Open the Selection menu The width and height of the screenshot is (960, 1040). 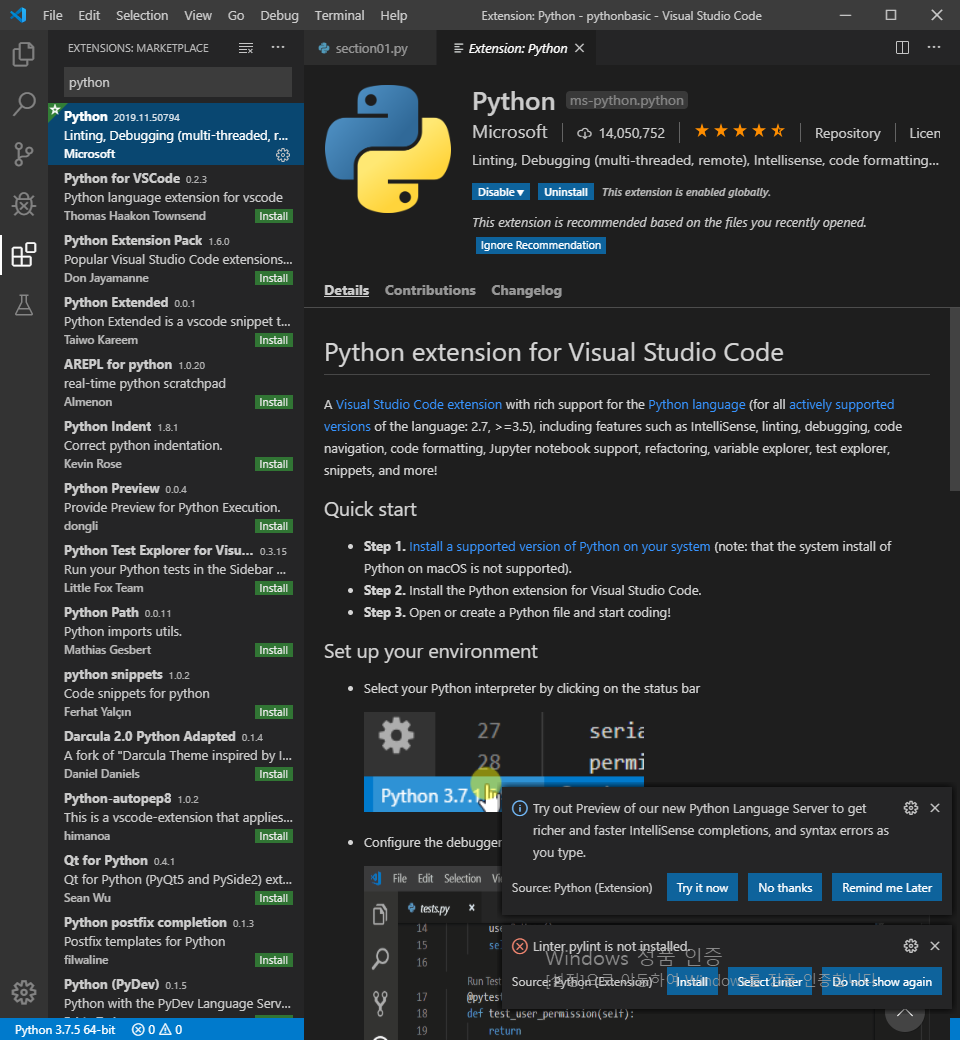142,15
